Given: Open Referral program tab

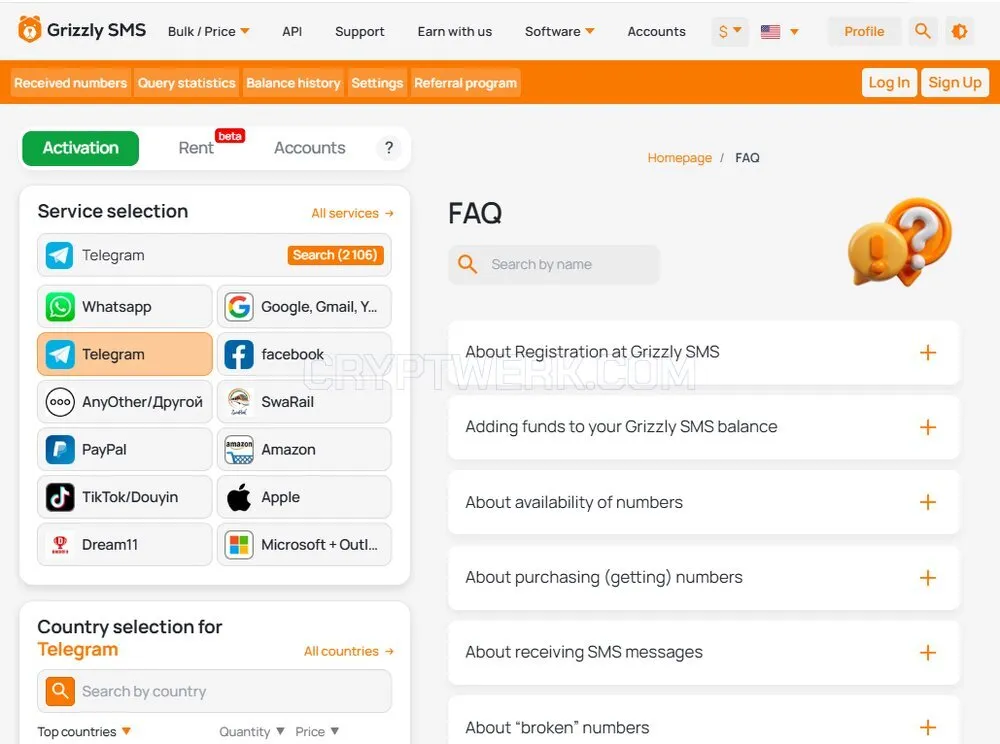Looking at the screenshot, I should coord(466,83).
